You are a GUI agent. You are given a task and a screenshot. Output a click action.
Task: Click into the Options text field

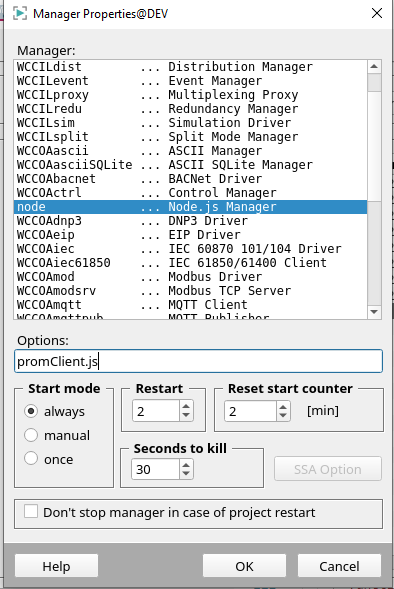click(x=198, y=361)
